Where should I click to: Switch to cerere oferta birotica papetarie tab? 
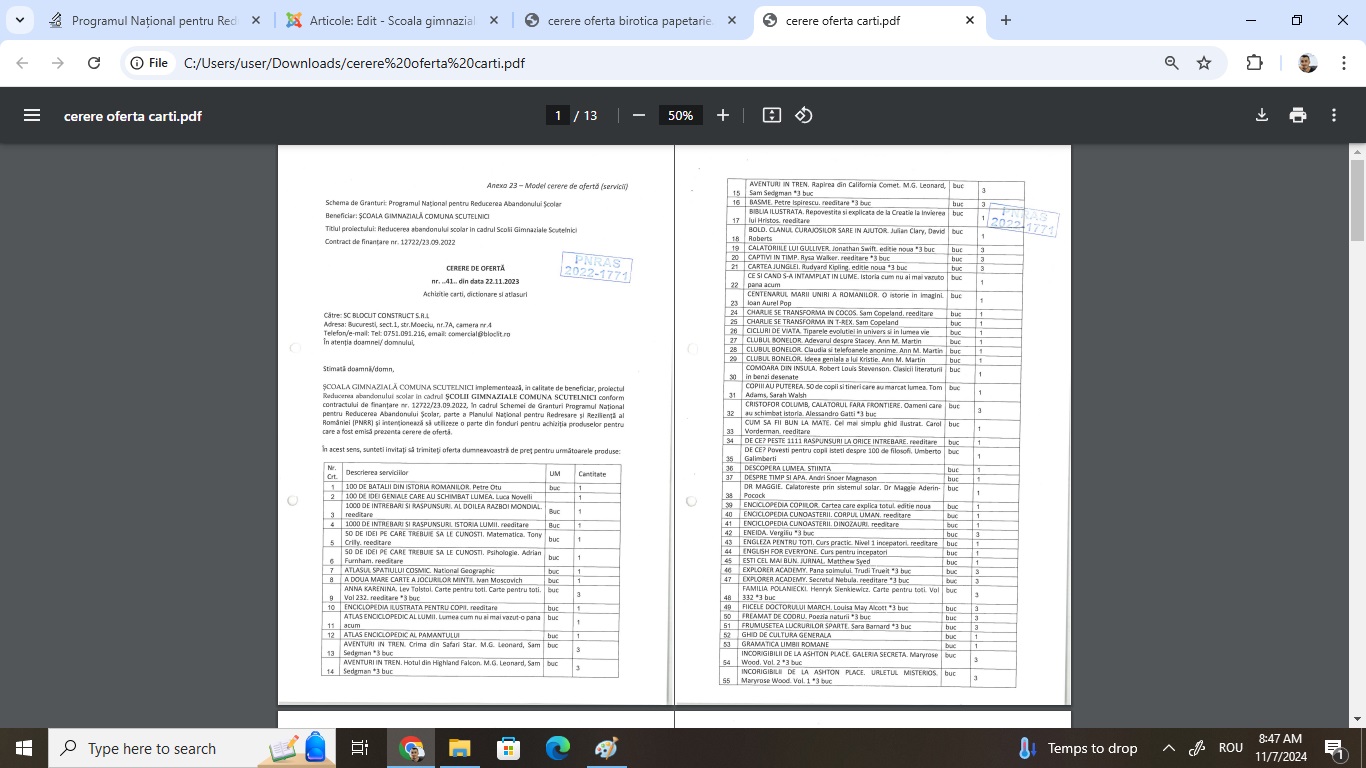[631, 20]
